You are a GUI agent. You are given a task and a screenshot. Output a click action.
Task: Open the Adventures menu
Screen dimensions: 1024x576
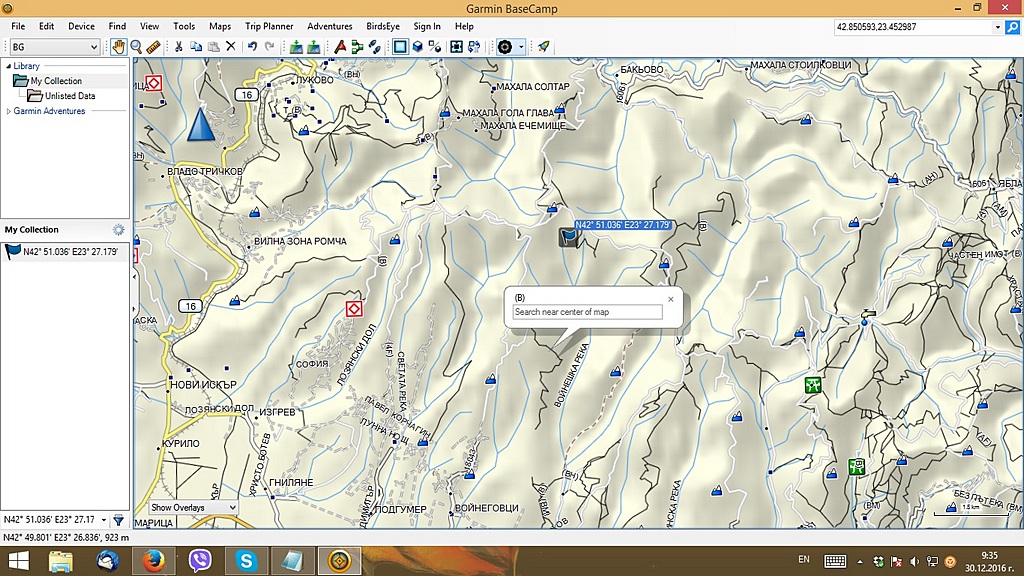coord(330,26)
